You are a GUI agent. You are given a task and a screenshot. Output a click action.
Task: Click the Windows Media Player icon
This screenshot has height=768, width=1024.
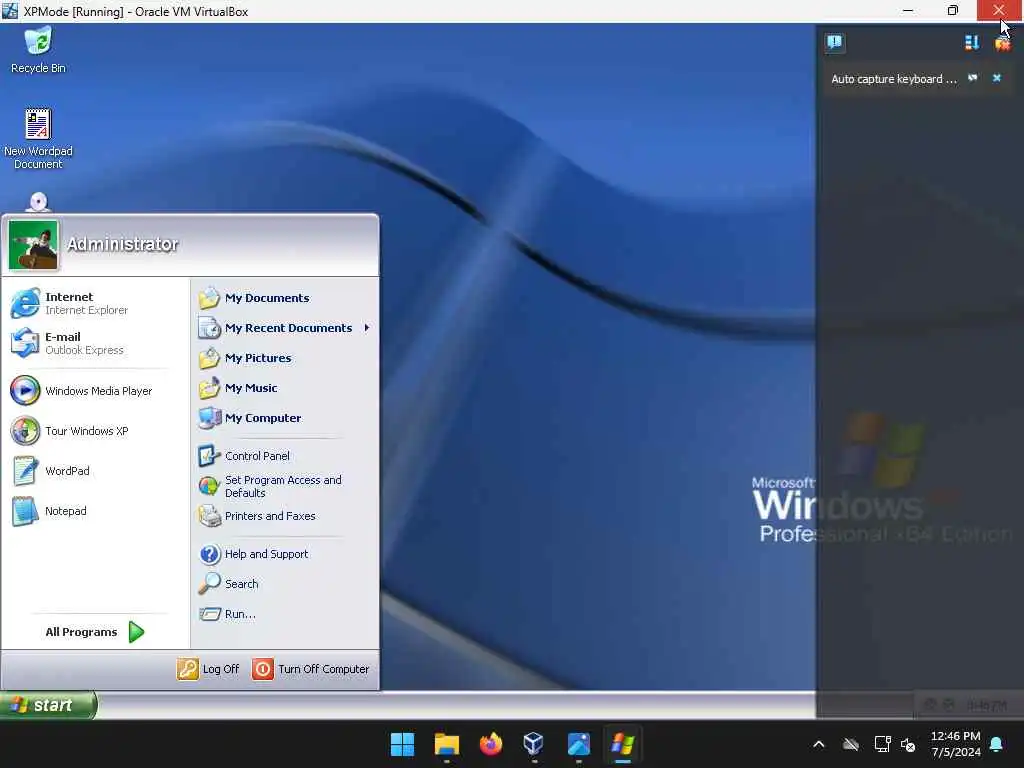[25, 391]
